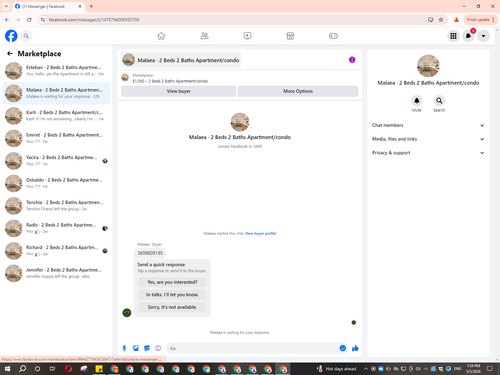Open the Gaming controller icon
The height and width of the screenshot is (375, 500).
pos(333,36)
